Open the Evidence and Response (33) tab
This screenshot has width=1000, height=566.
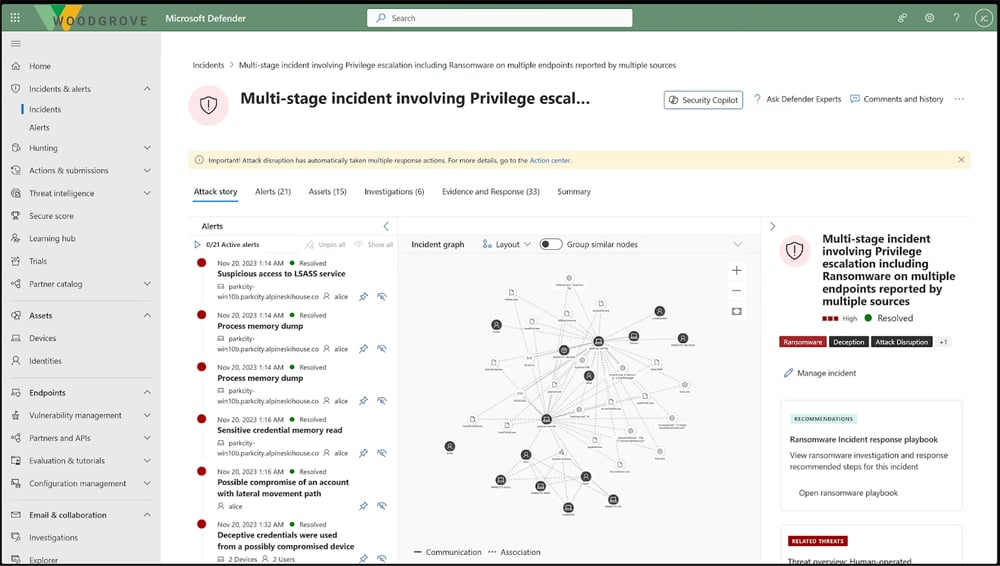pyautogui.click(x=490, y=192)
